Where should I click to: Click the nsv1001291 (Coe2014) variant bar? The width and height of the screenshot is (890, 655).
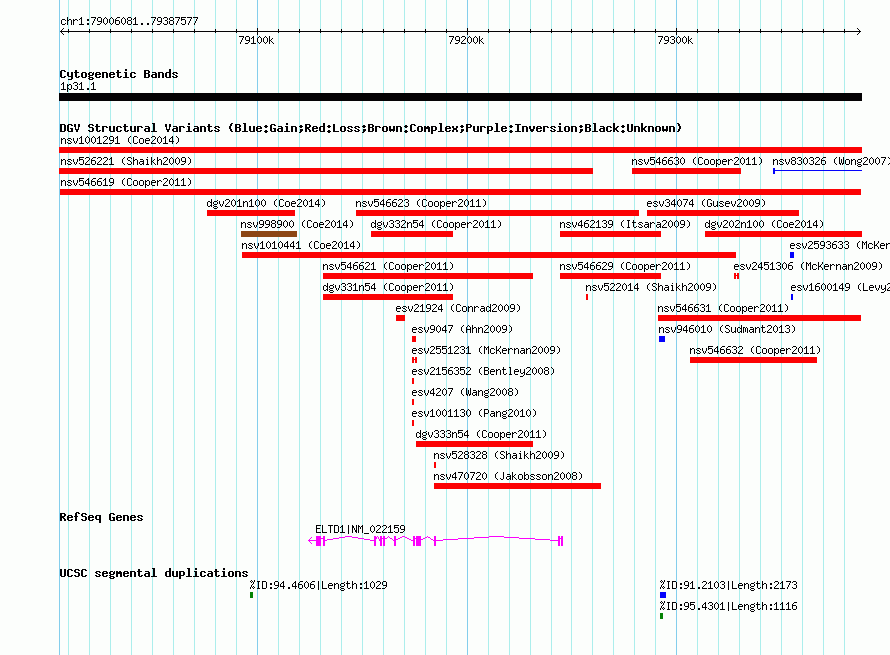tap(460, 150)
